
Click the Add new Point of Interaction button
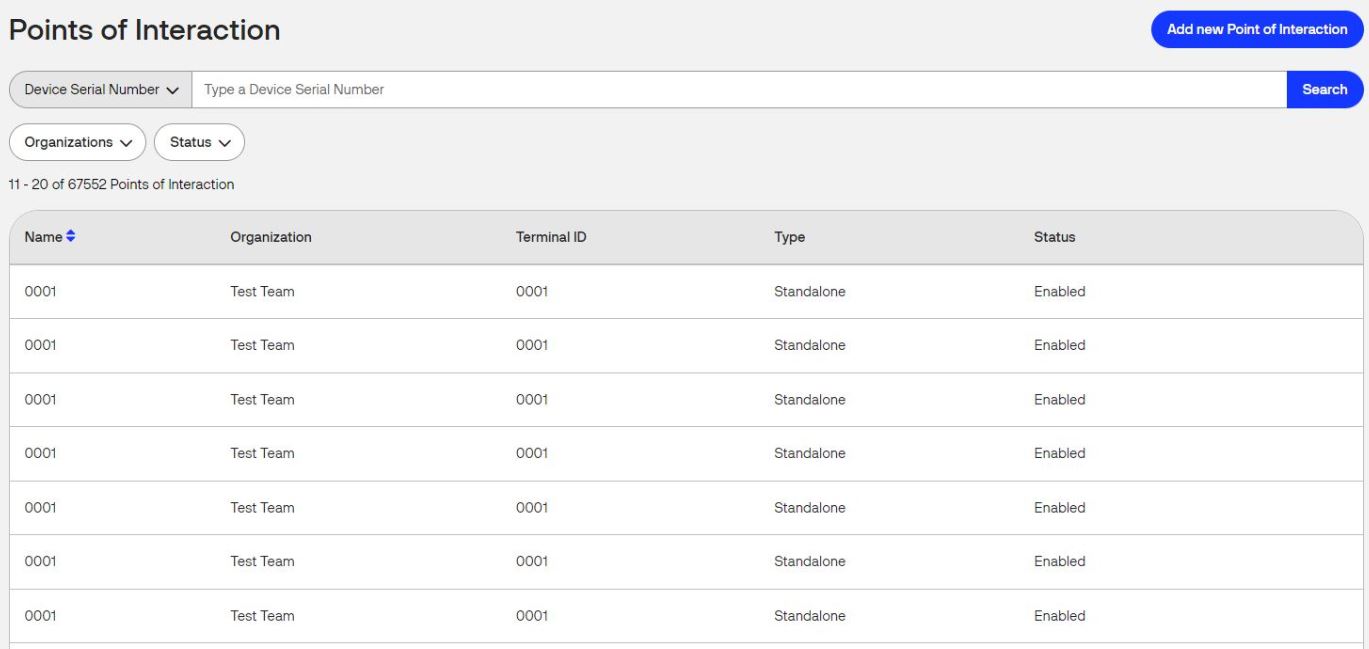pos(1257,29)
